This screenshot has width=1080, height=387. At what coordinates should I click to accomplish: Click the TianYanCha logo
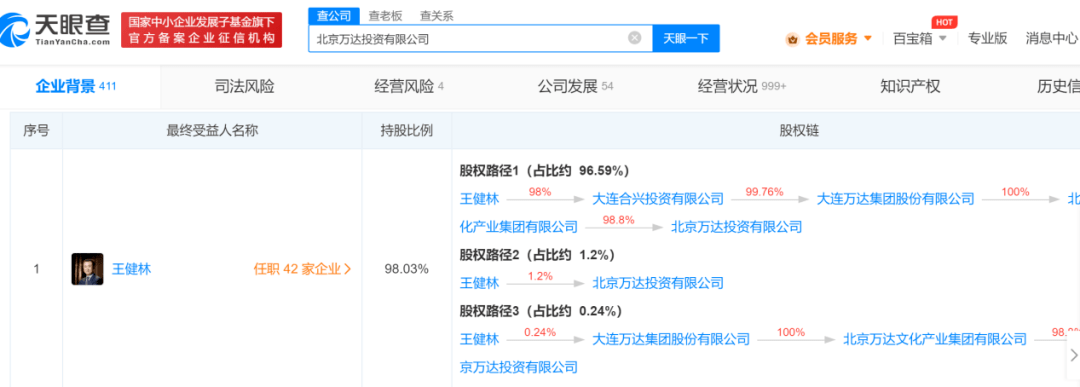tap(55, 30)
